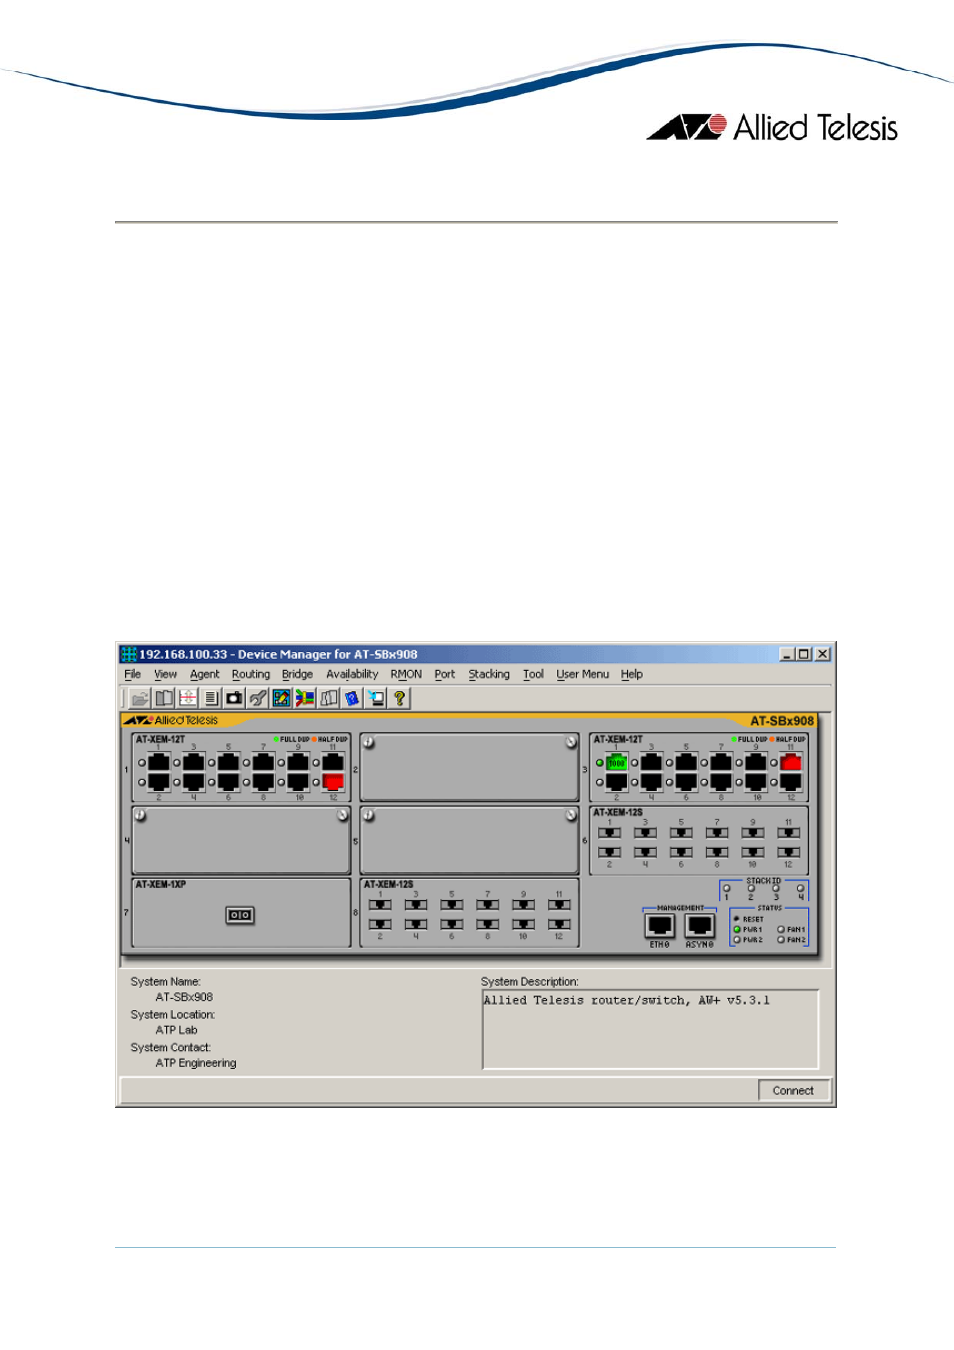Click the PWR2 status LED
954x1350 pixels.
(x=737, y=940)
